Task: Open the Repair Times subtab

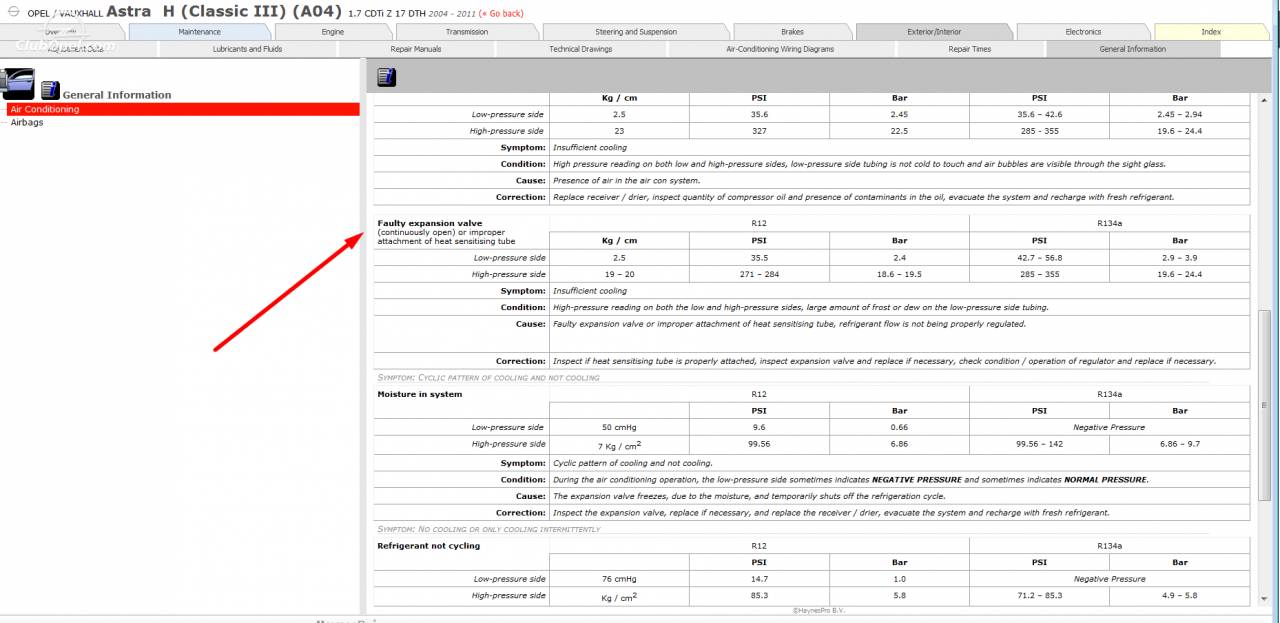Action: click(970, 49)
